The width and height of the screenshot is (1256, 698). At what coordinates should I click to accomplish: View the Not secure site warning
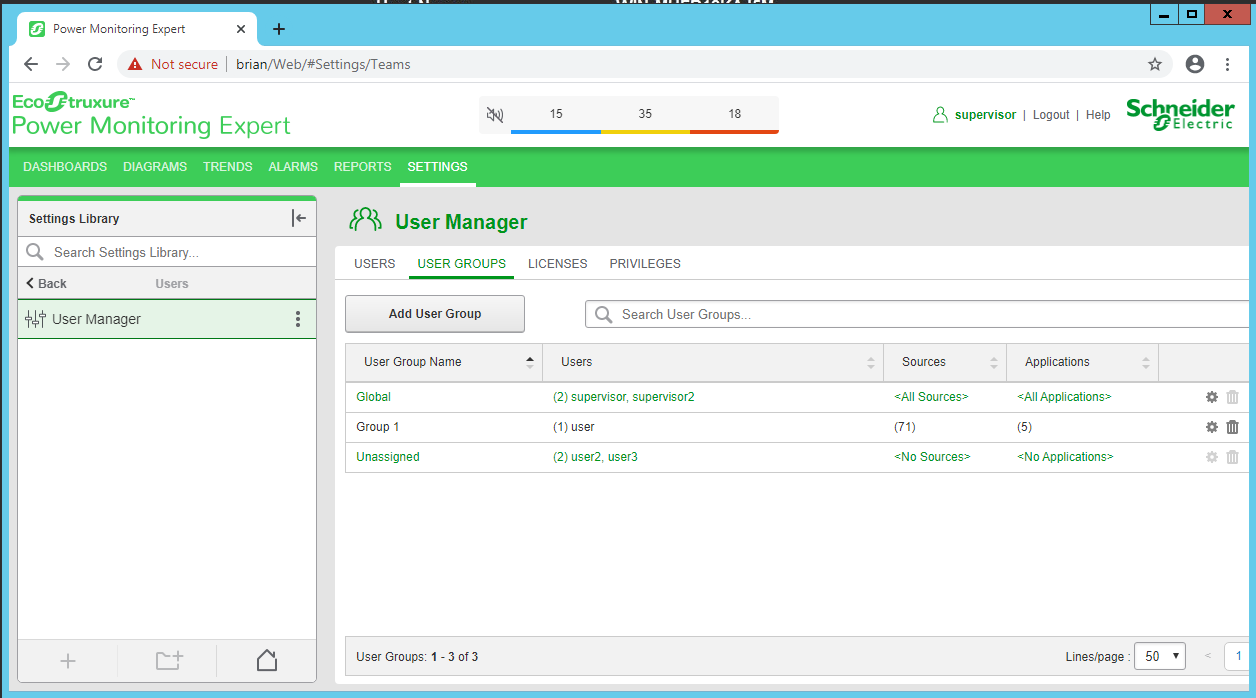[172, 64]
